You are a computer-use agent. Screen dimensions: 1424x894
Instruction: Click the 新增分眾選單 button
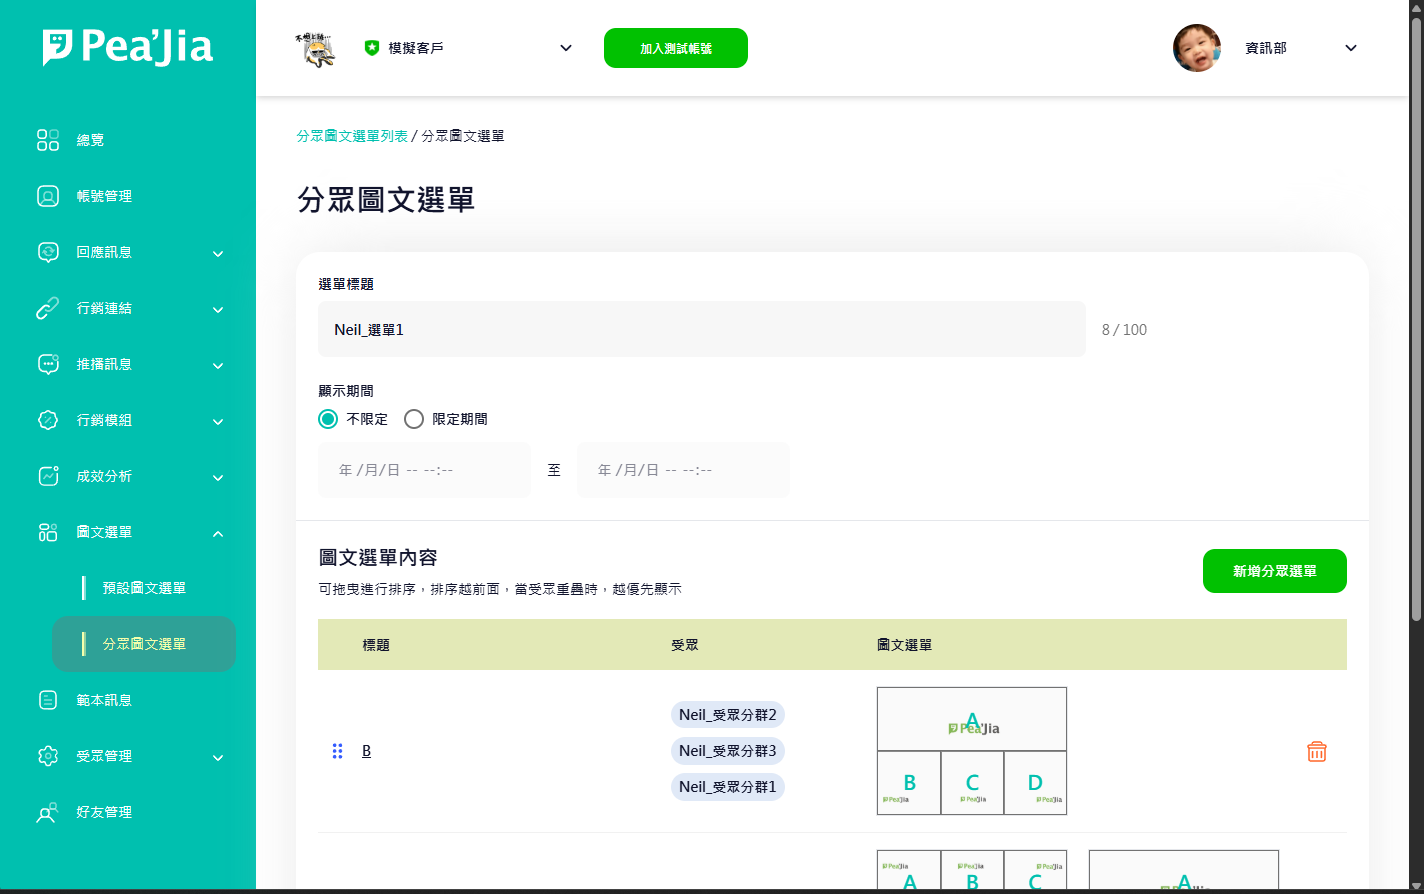pyautogui.click(x=1274, y=571)
